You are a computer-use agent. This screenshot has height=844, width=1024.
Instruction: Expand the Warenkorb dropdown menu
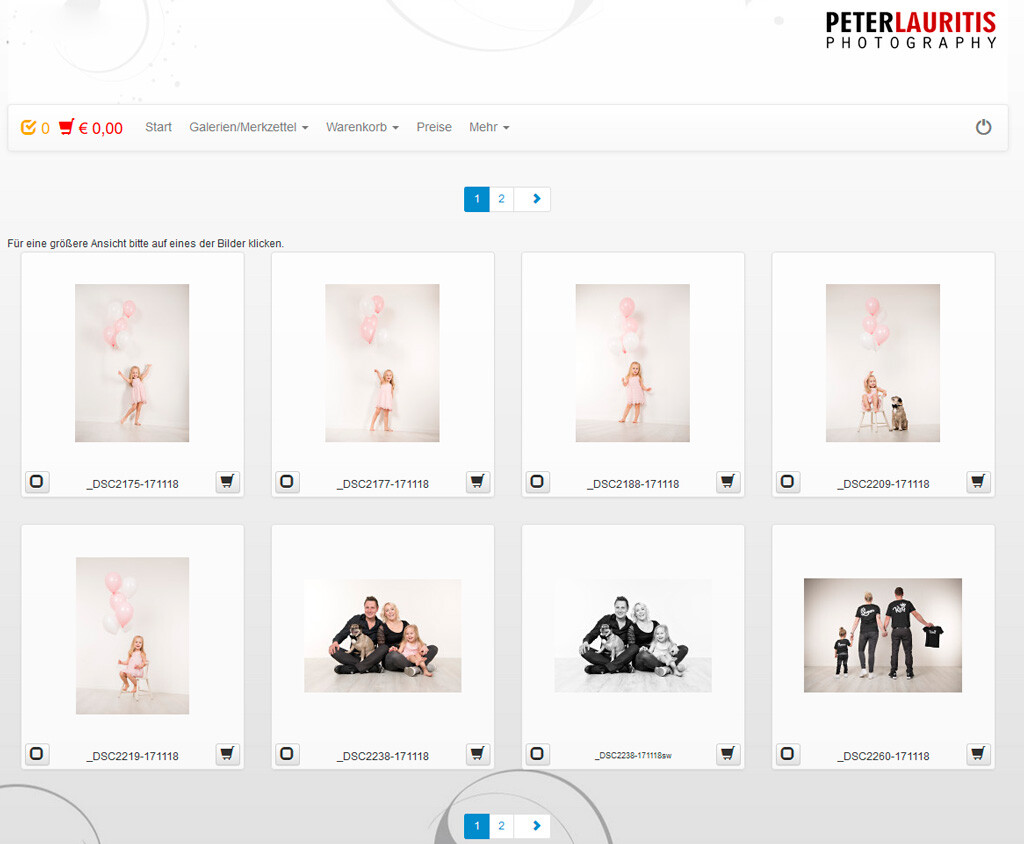point(362,127)
